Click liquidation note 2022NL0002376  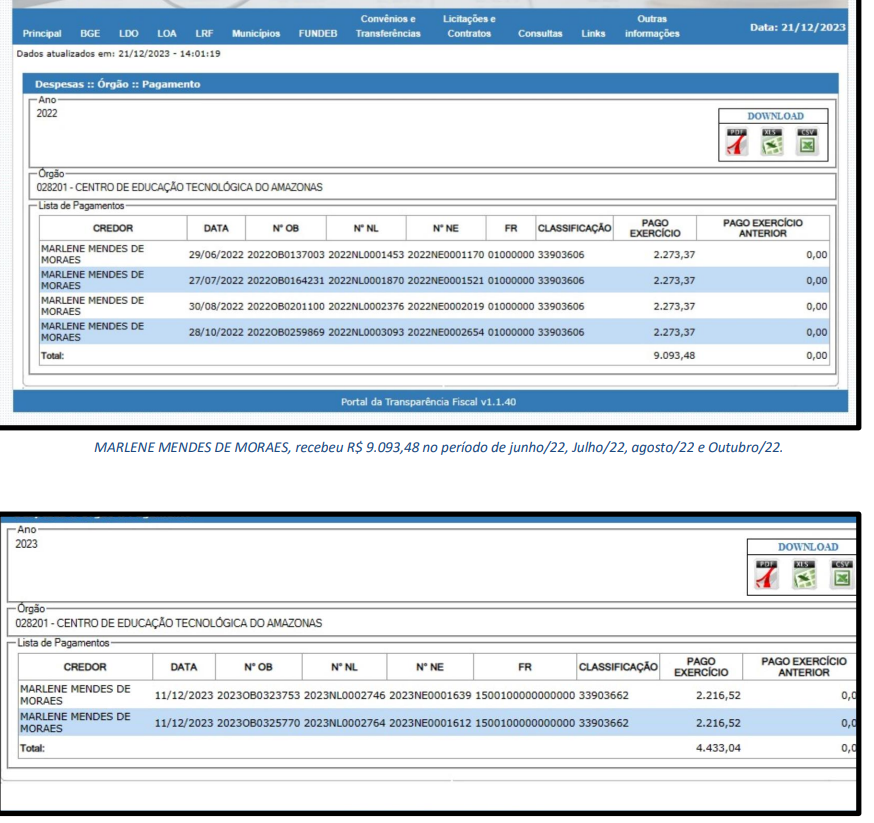pos(366,306)
